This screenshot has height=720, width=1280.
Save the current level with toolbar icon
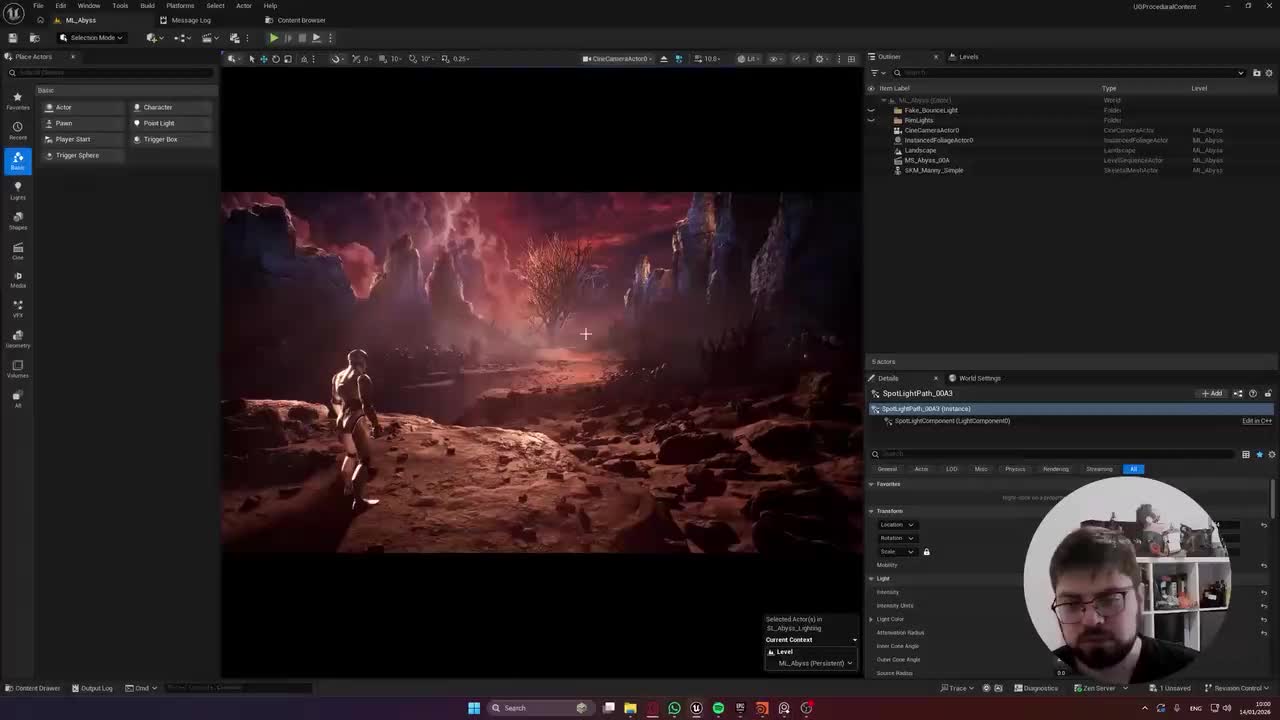(x=13, y=38)
